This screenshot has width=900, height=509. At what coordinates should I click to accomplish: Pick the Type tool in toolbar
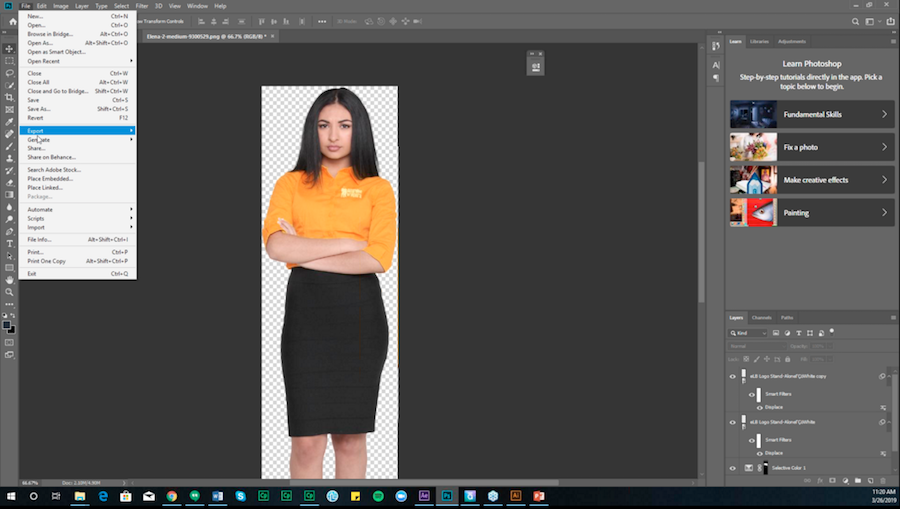10,243
